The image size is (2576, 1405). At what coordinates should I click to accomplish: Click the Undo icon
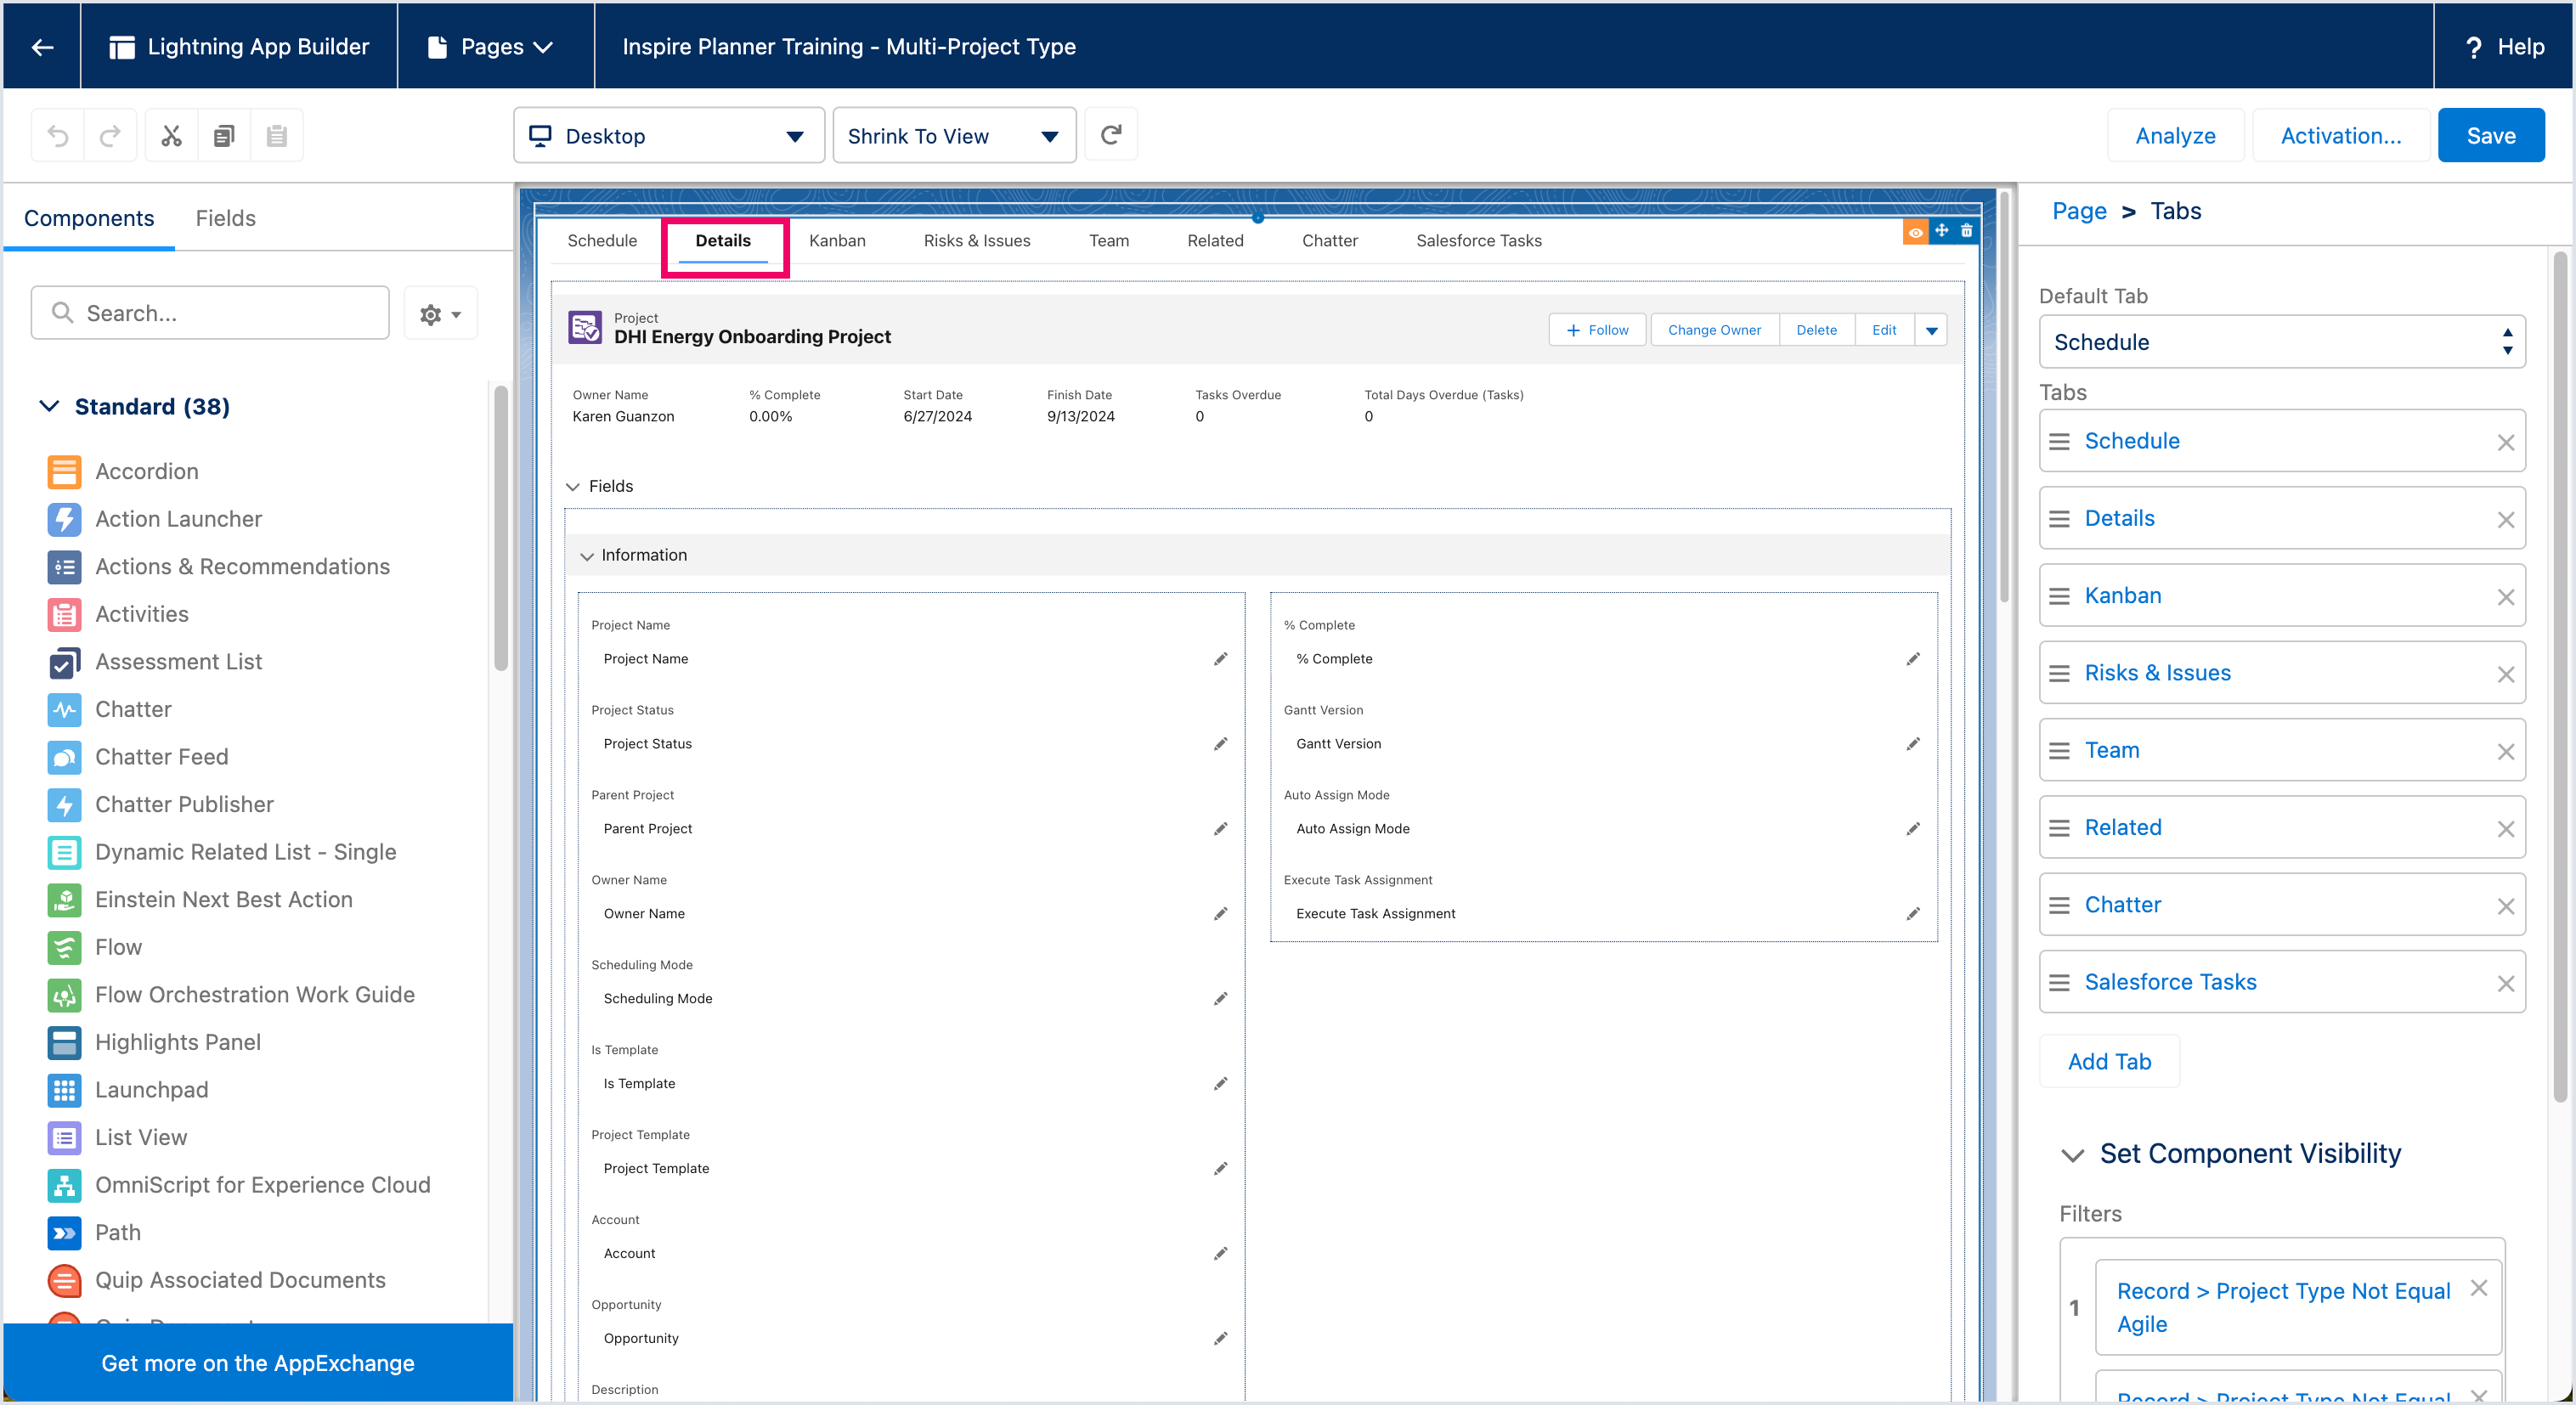coord(58,135)
